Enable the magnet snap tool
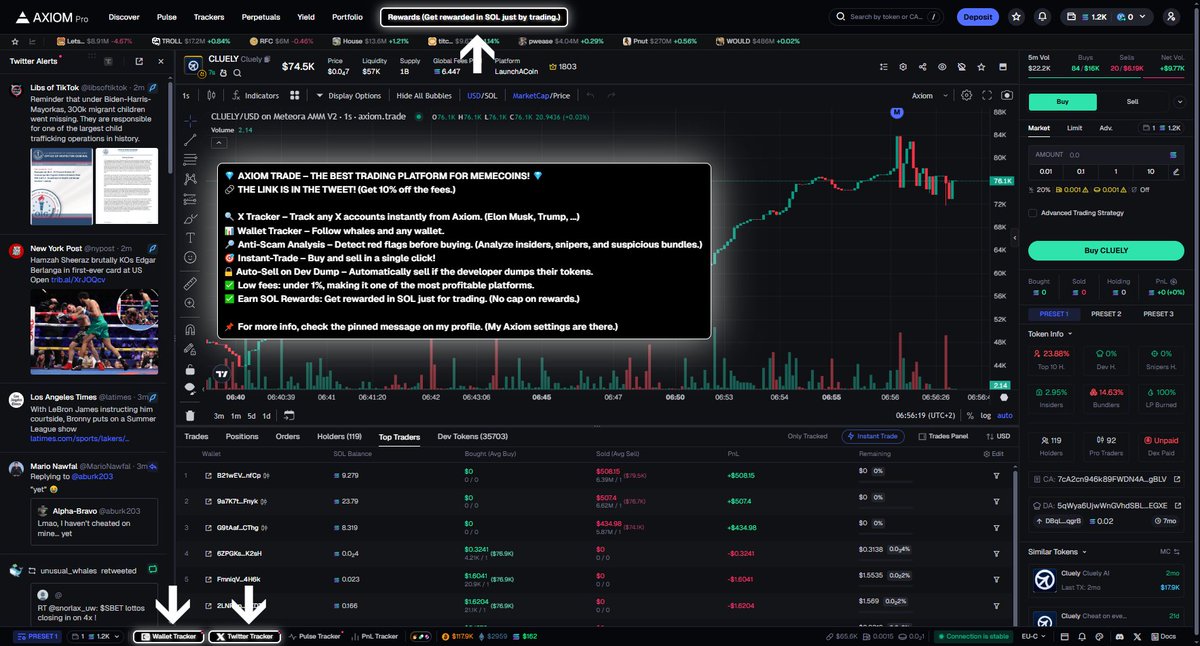1200x646 pixels. click(190, 329)
